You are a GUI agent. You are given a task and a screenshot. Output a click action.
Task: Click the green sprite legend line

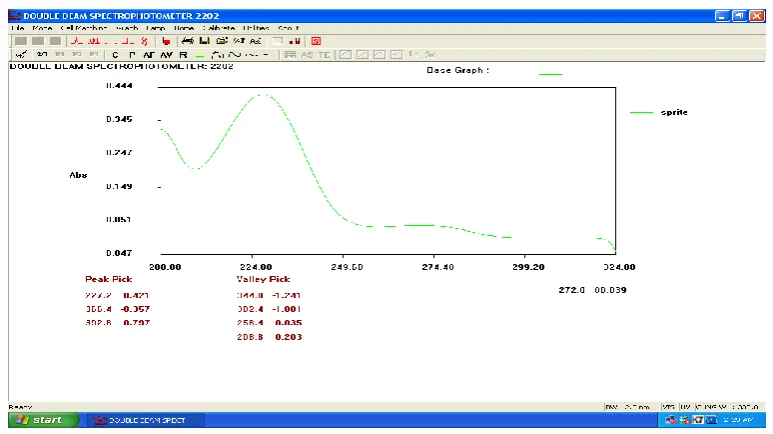coord(641,112)
